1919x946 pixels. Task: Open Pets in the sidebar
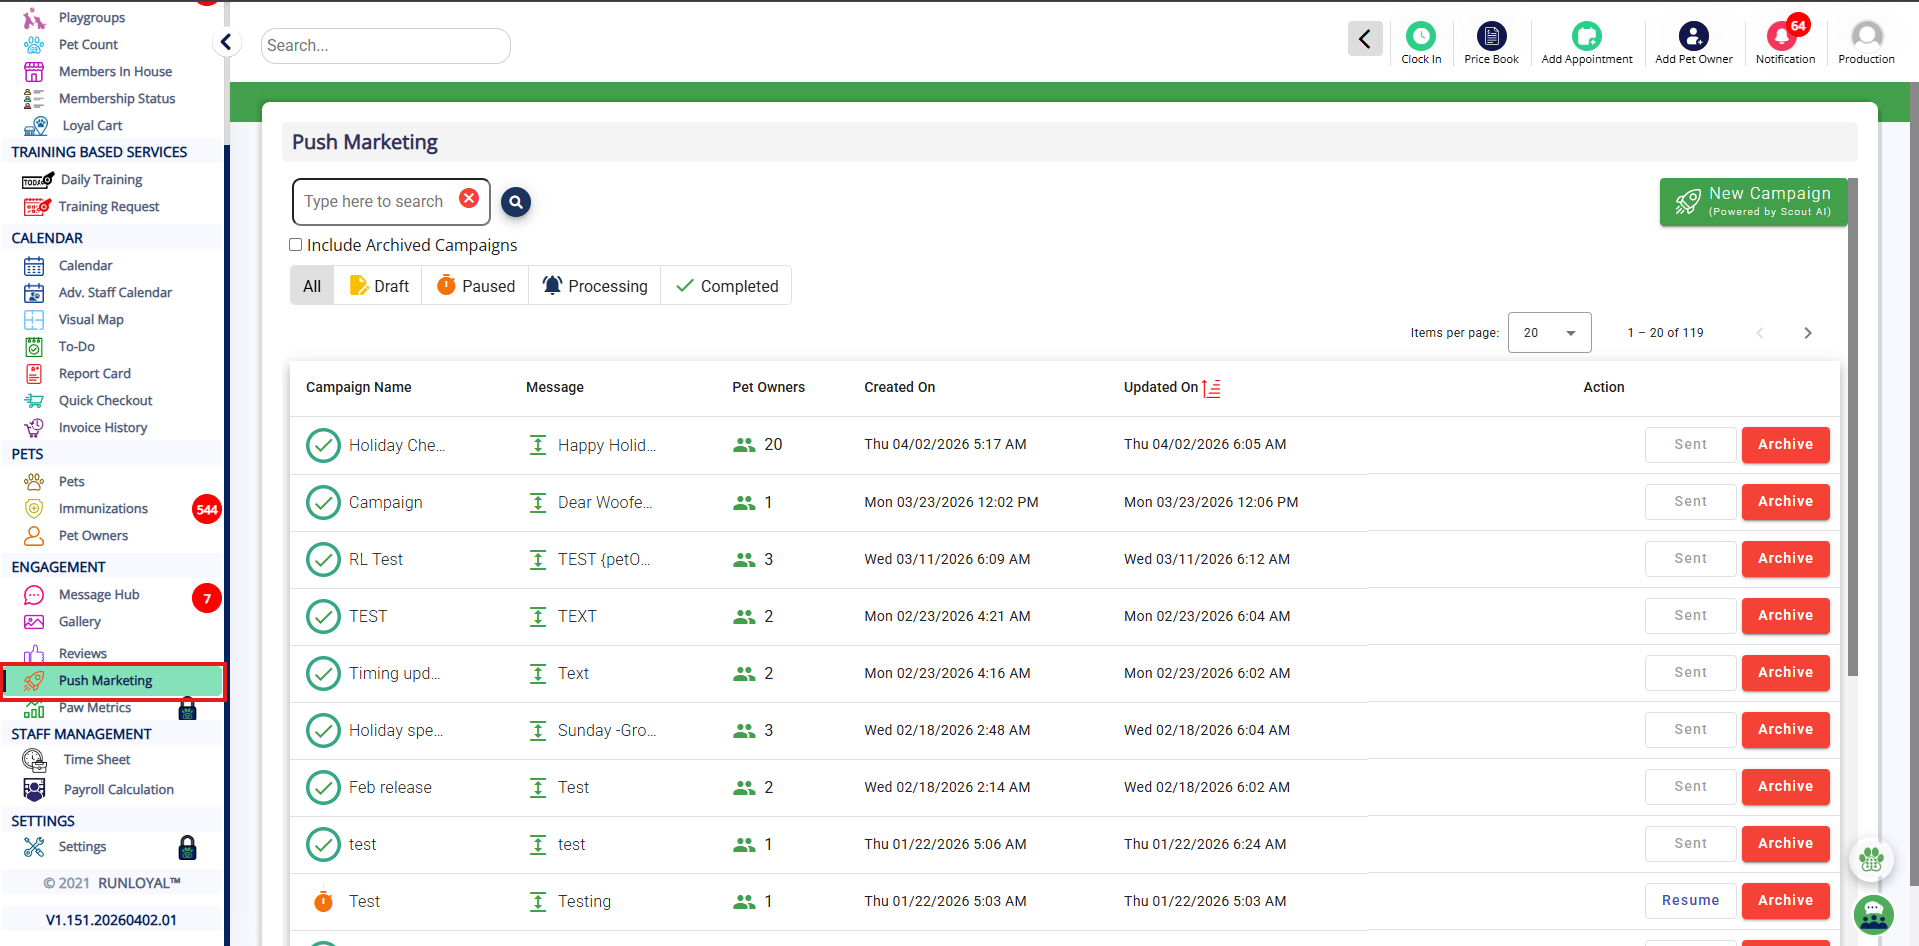click(x=71, y=482)
